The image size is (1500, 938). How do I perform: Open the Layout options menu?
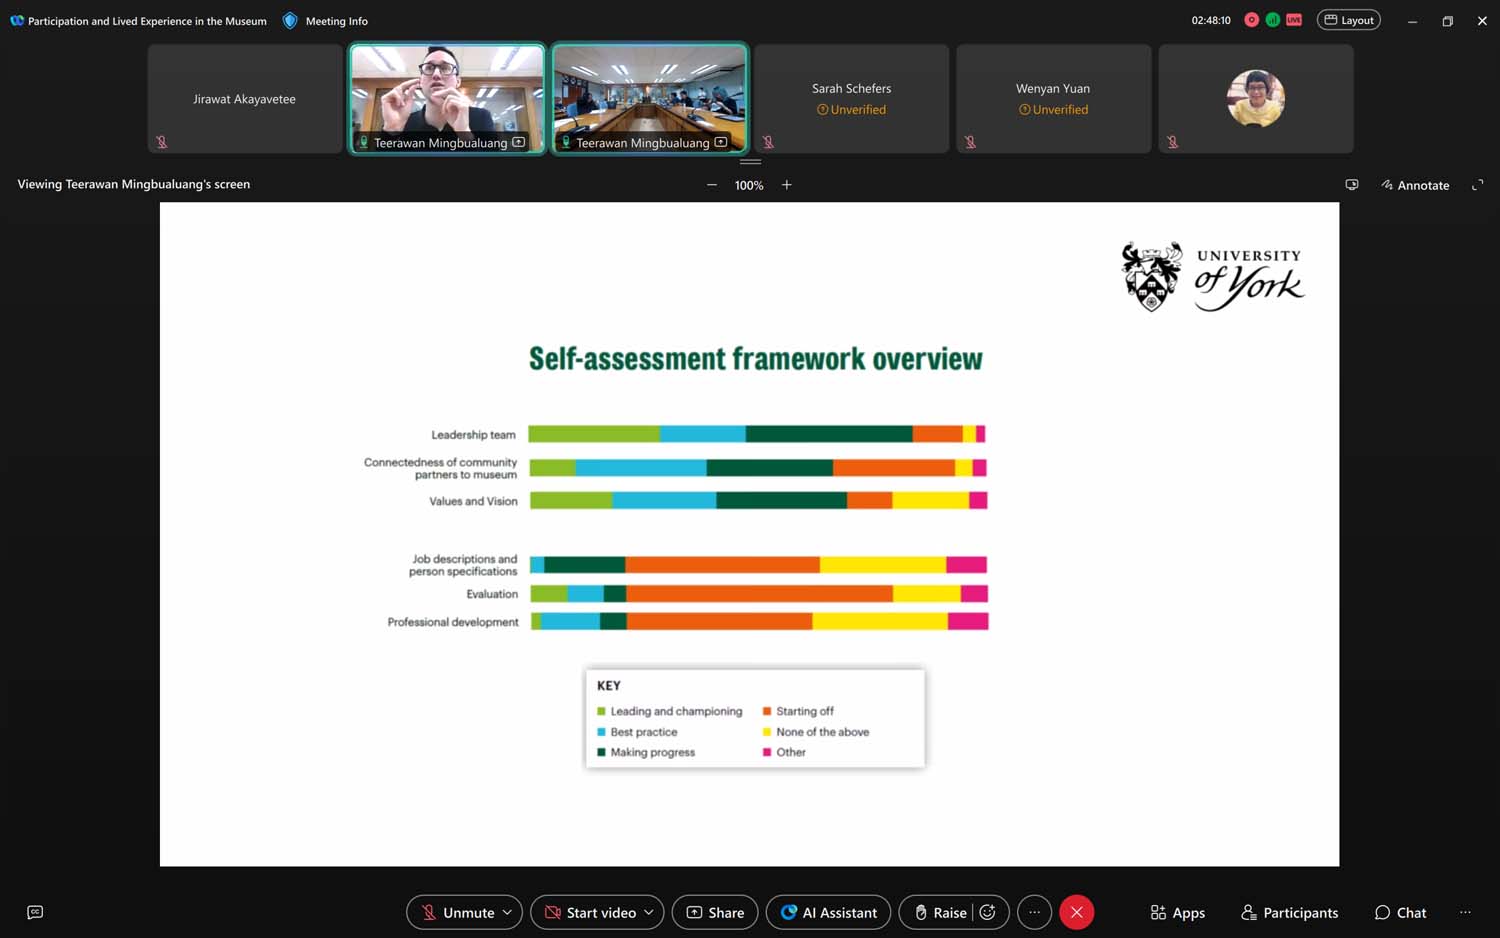point(1348,20)
